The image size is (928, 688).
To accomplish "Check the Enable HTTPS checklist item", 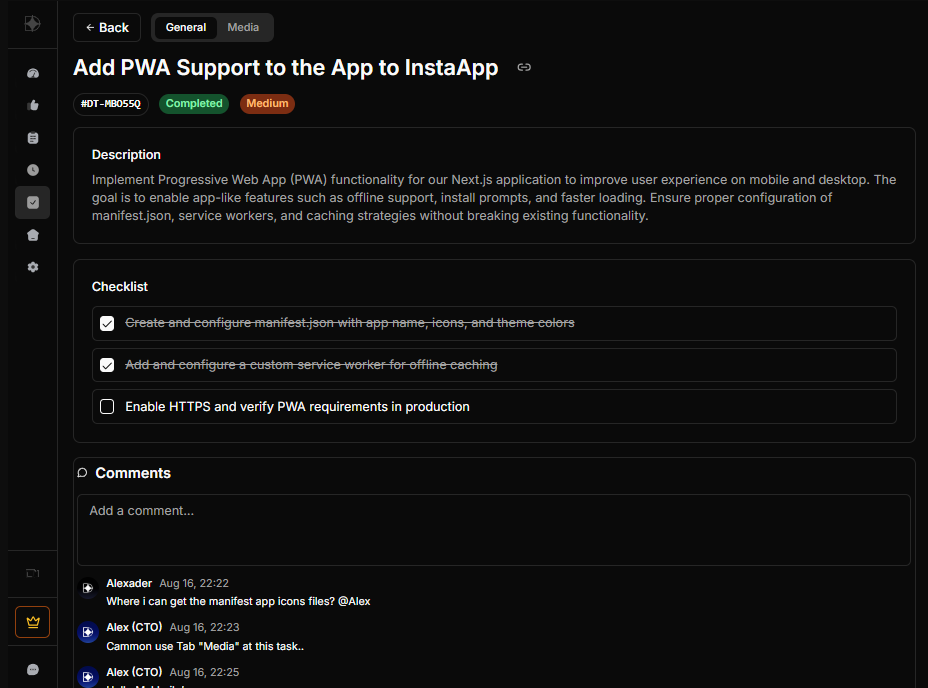I will coord(107,407).
